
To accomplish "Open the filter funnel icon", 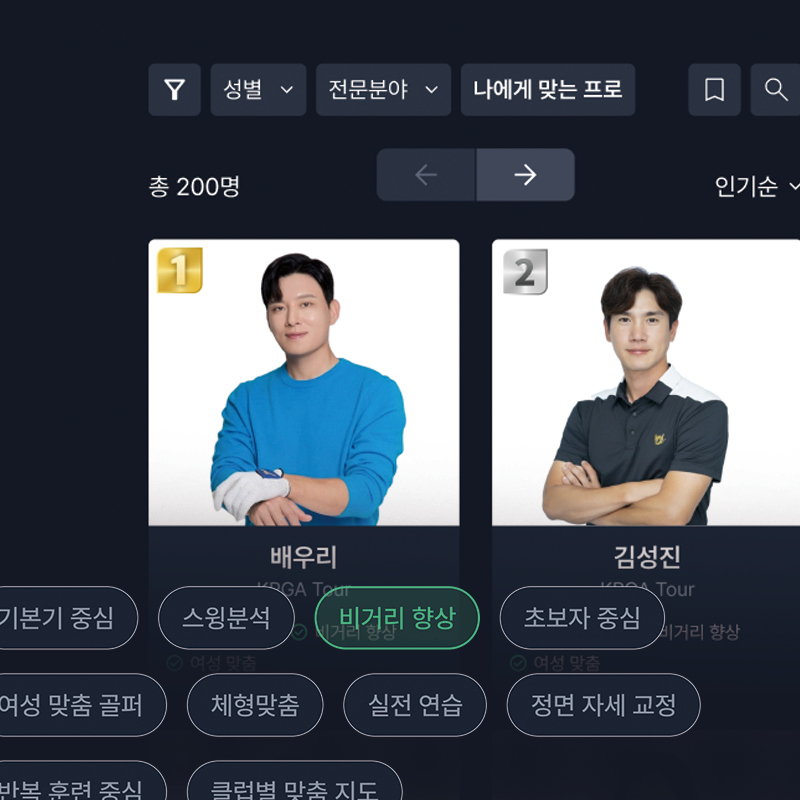I will [x=174, y=90].
